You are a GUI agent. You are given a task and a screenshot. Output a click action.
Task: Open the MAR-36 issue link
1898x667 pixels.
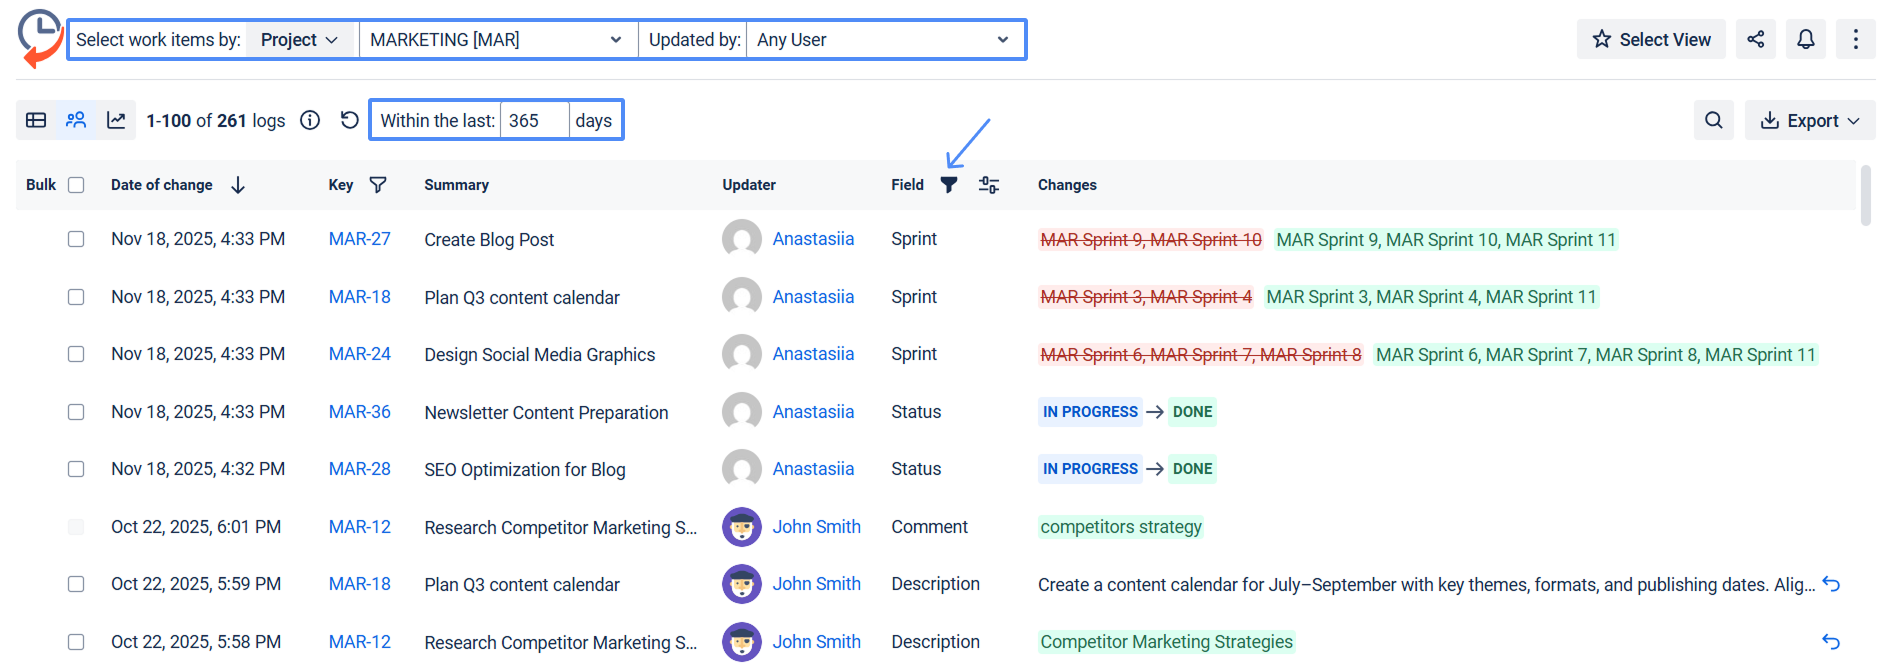(x=359, y=412)
